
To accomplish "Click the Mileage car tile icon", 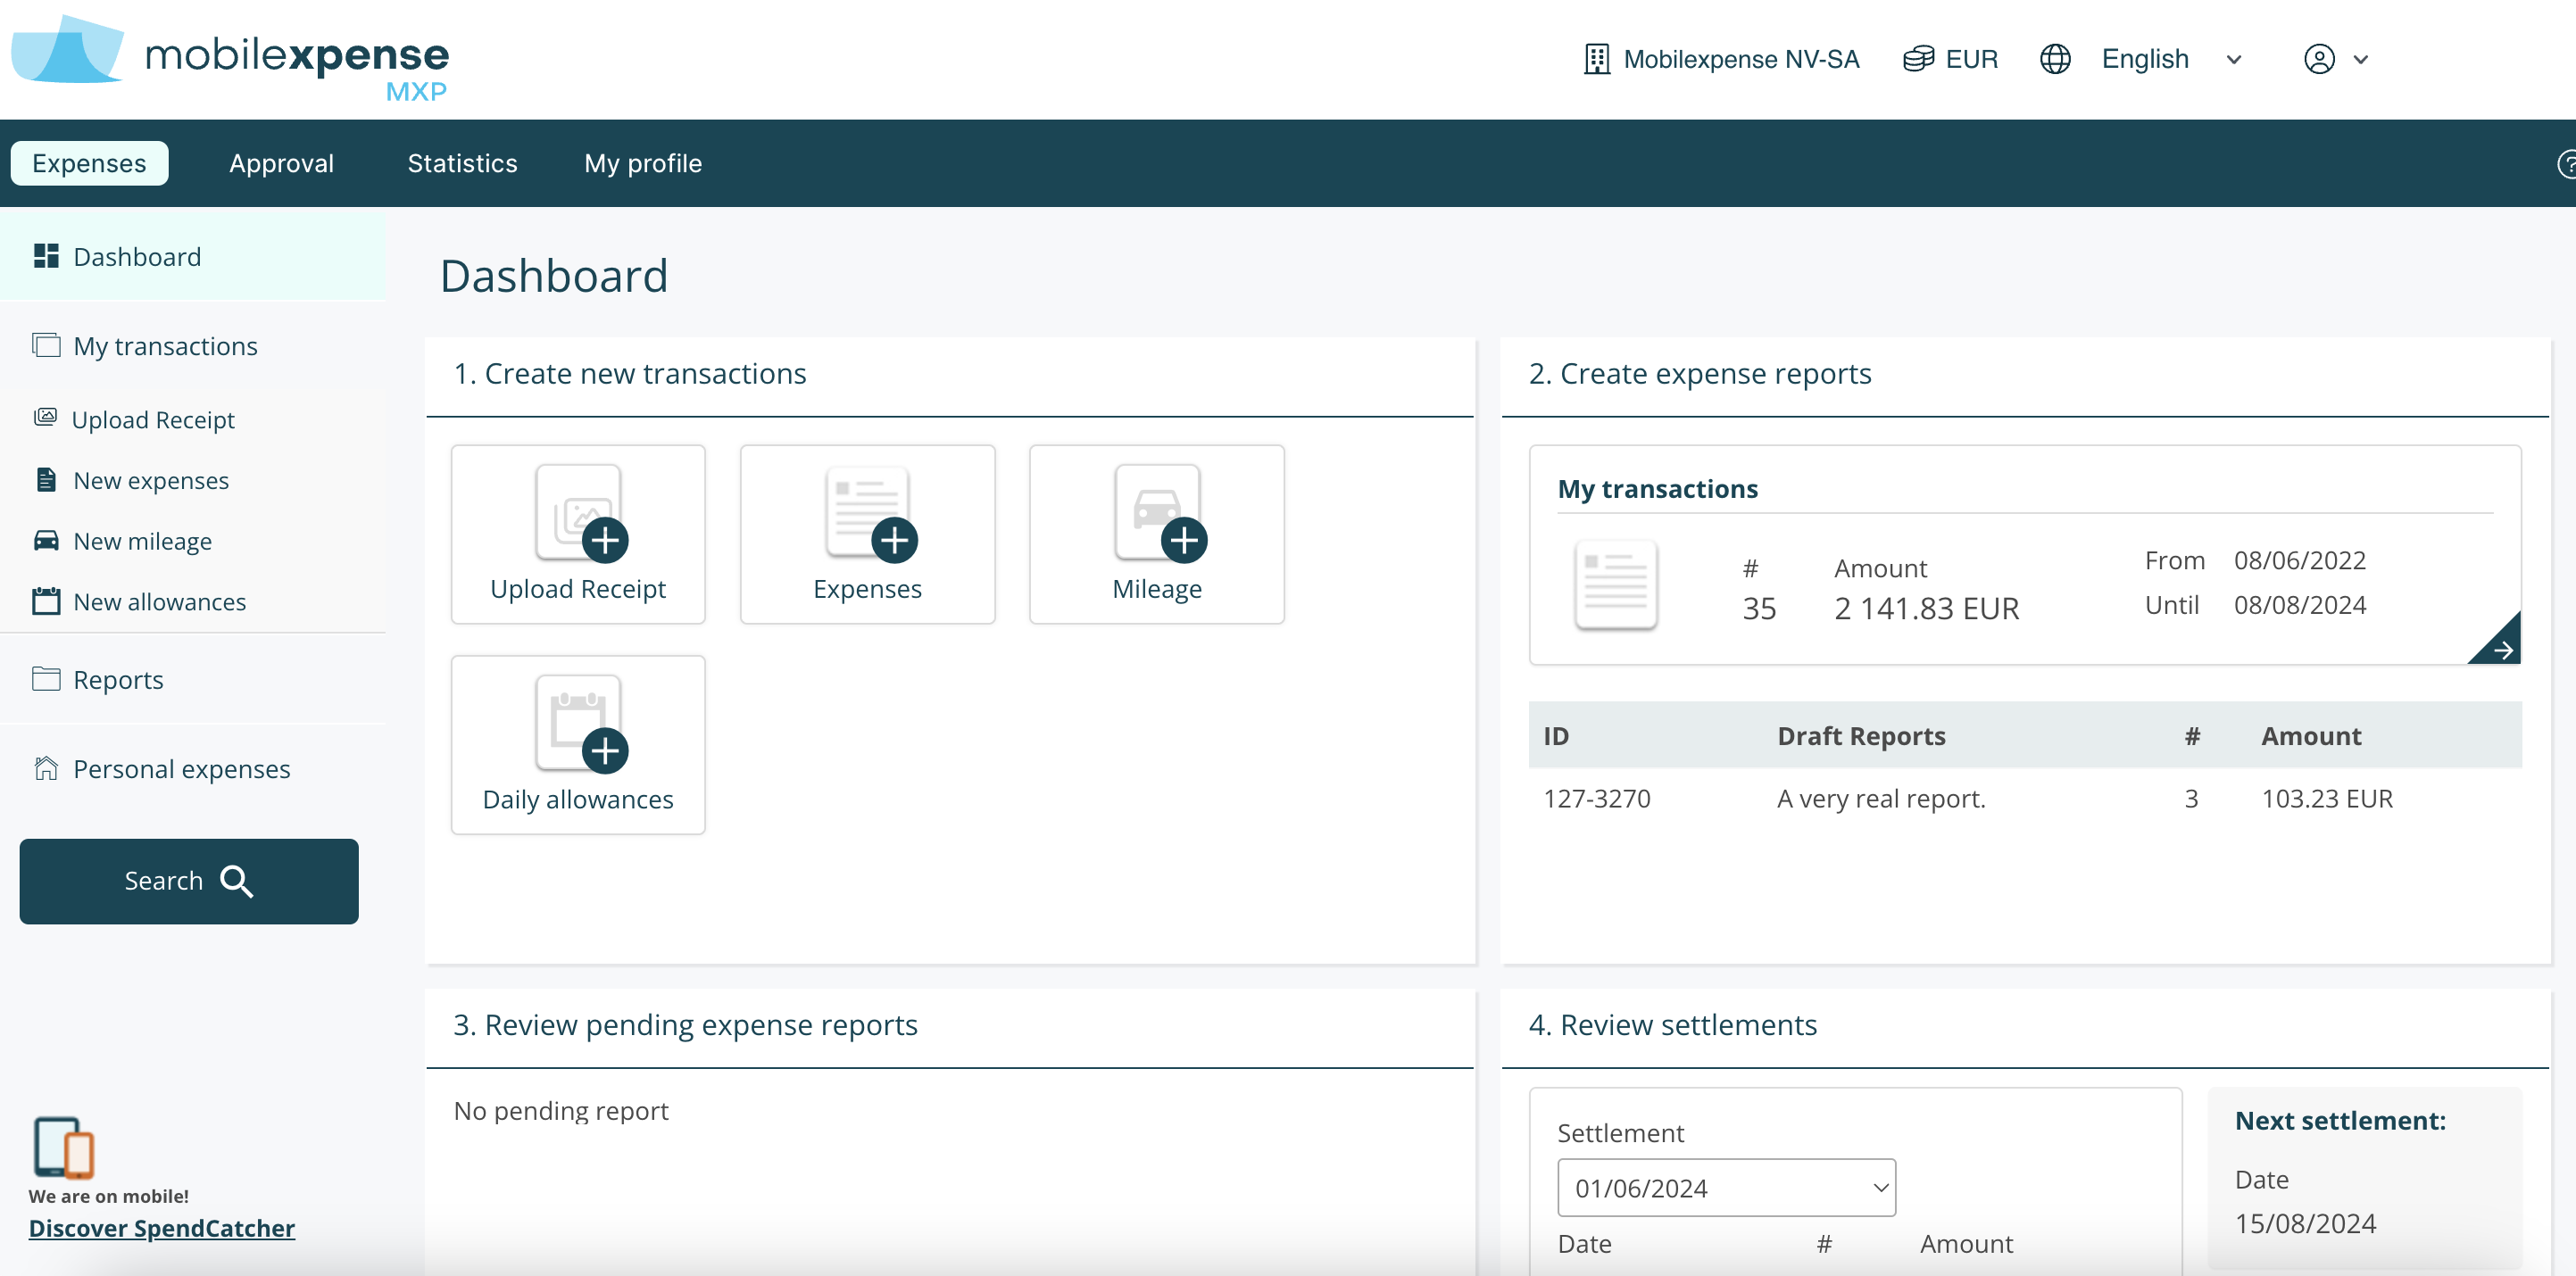I will tap(1158, 514).
